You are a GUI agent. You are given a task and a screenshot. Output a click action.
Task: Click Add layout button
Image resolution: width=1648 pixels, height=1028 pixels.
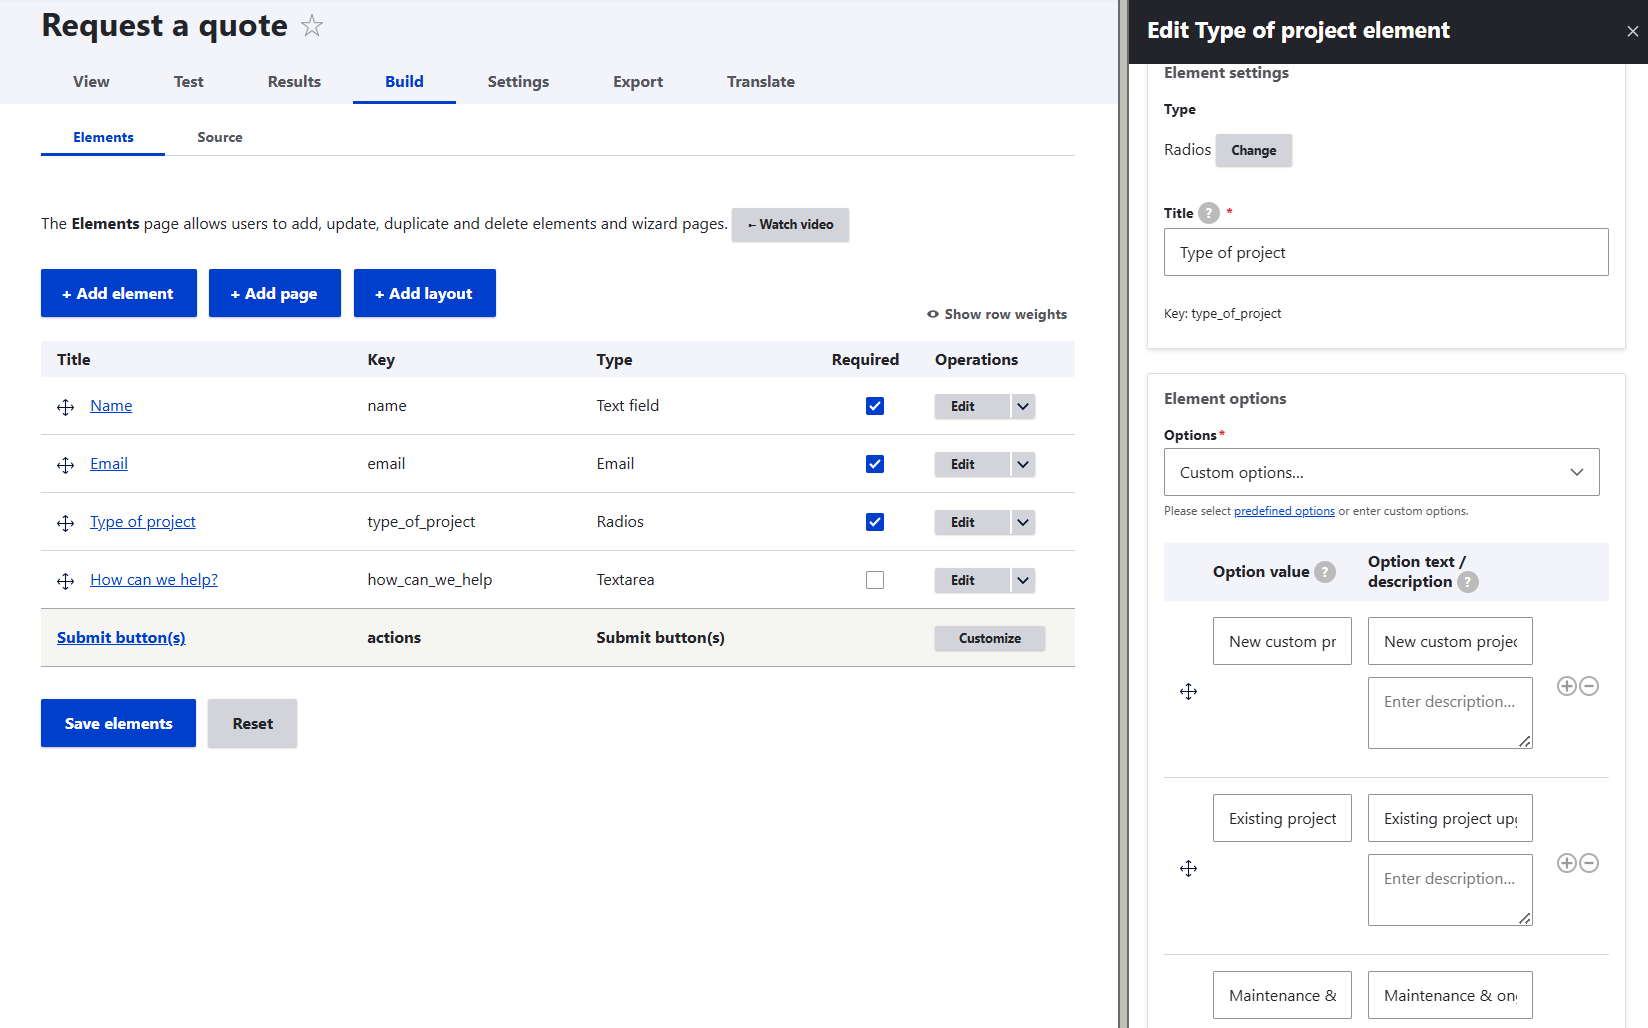[x=424, y=293]
